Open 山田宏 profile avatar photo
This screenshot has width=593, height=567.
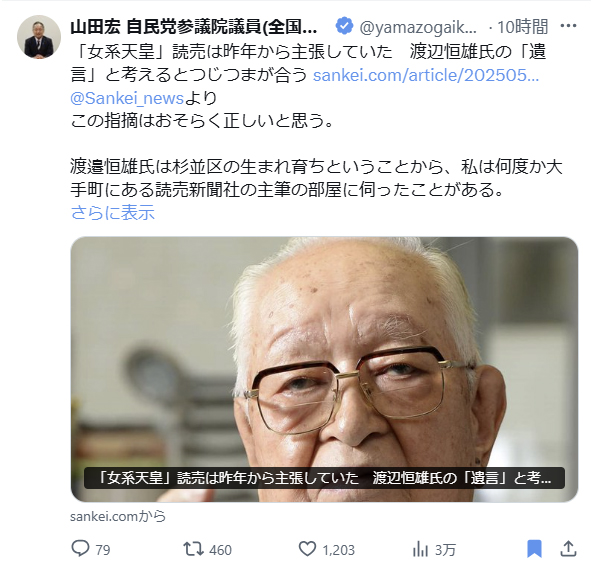pyautogui.click(x=39, y=37)
